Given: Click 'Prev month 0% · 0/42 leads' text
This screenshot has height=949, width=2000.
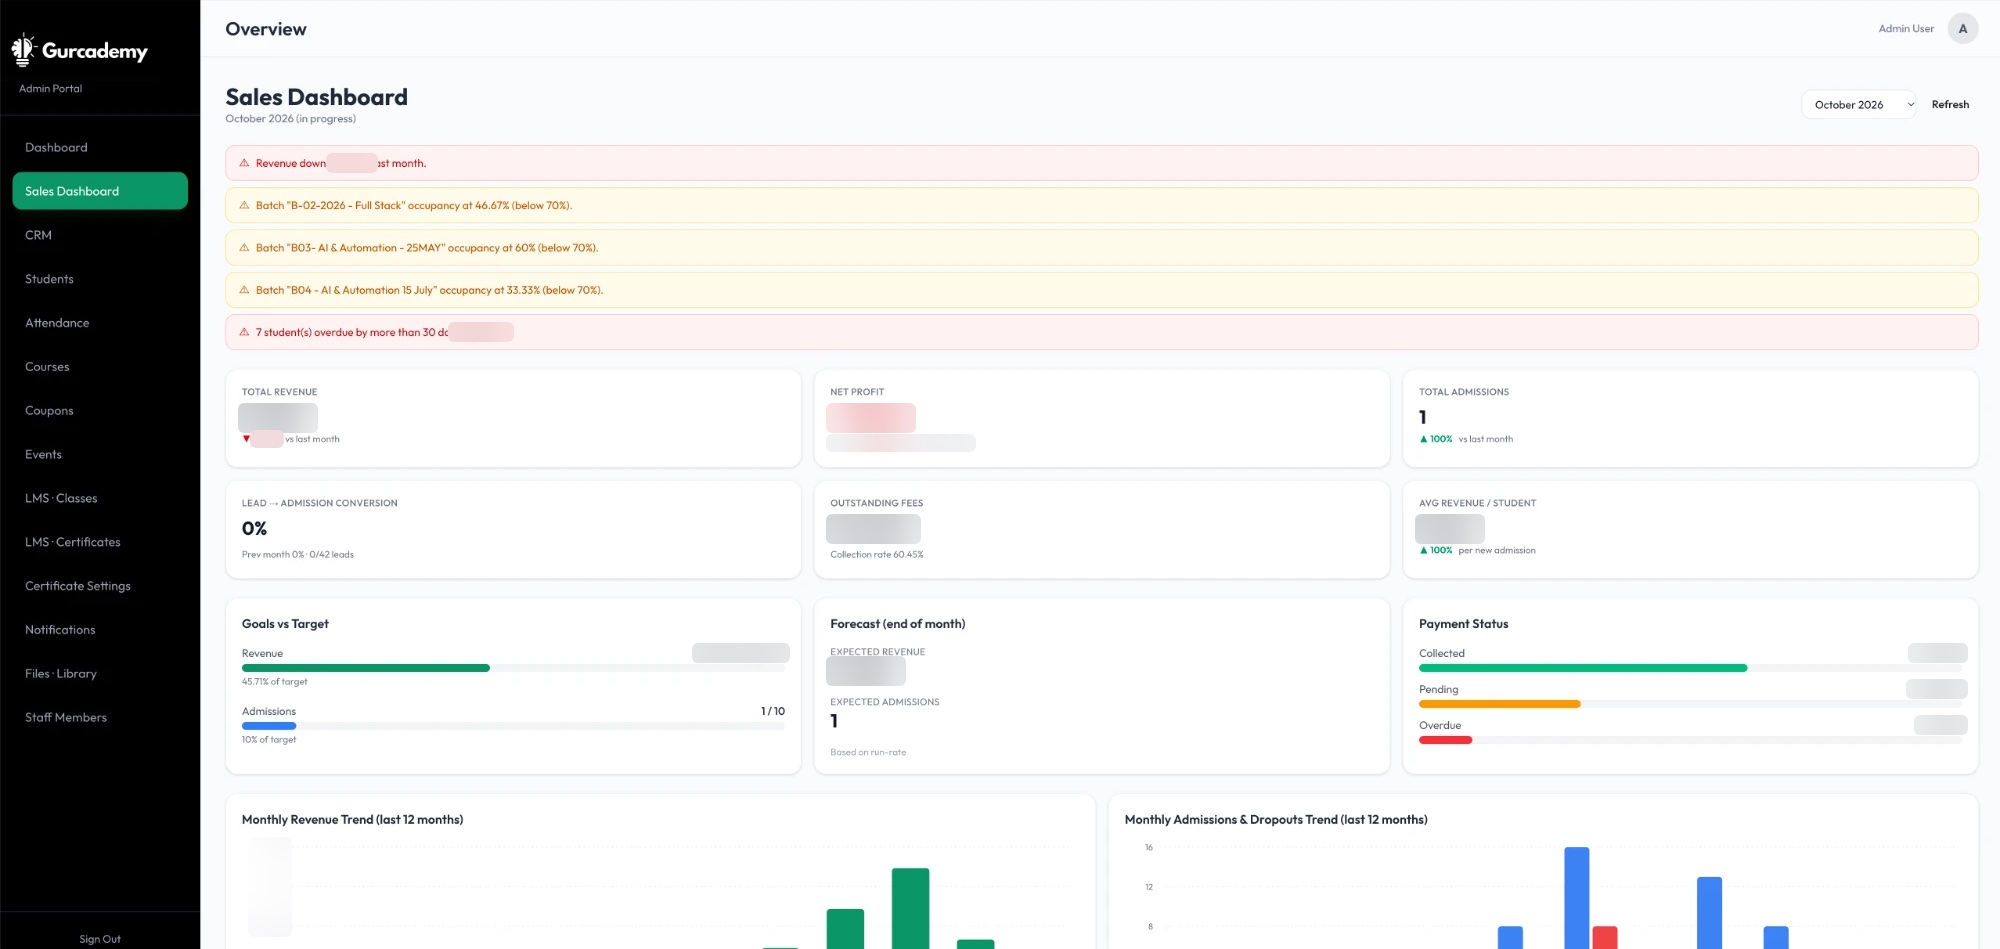Looking at the screenshot, I should (x=298, y=554).
